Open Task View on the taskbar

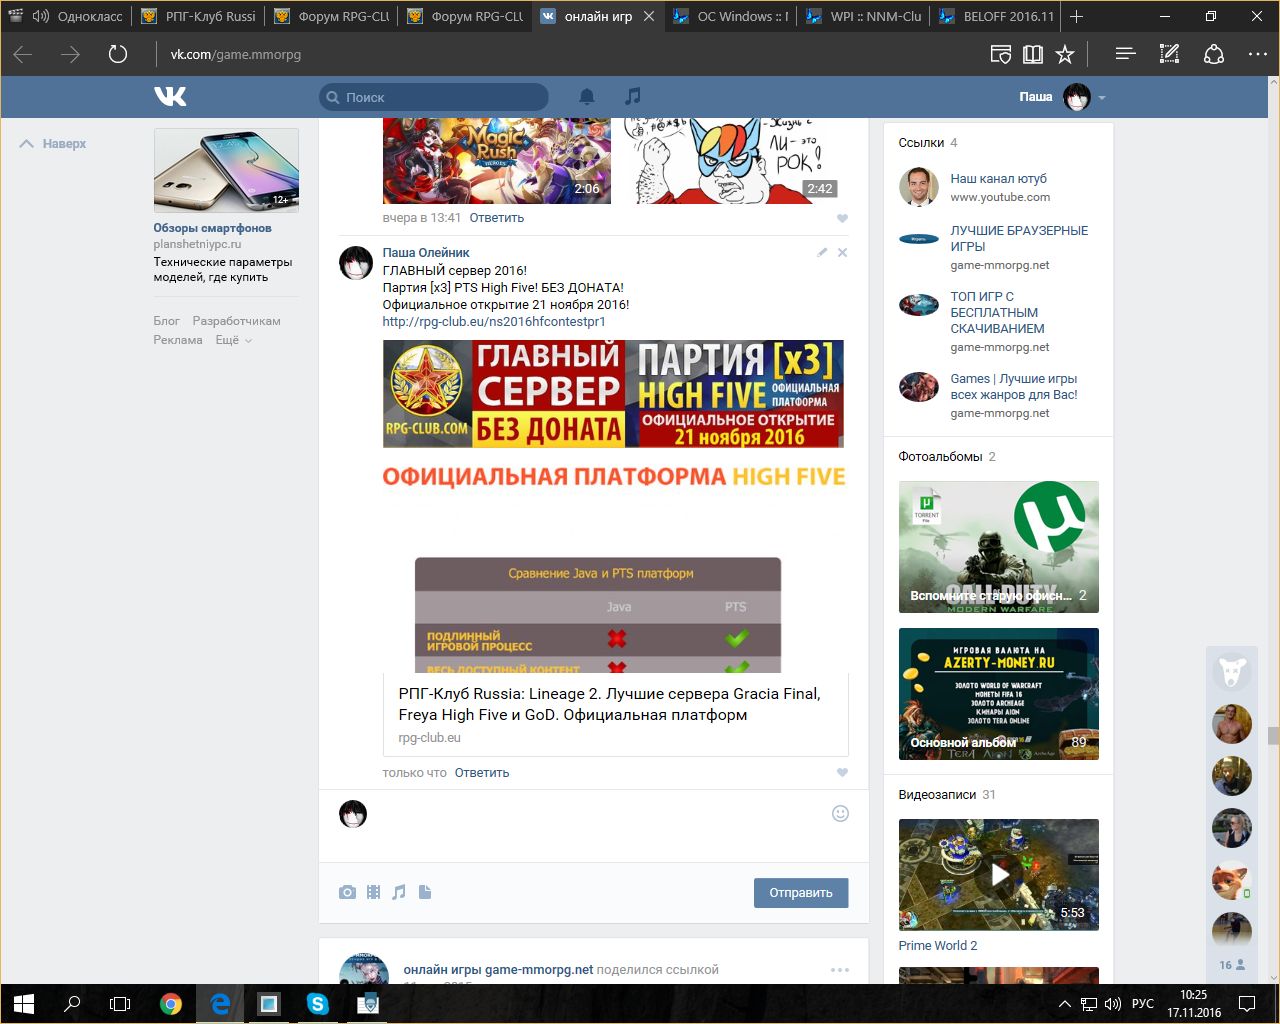point(120,1003)
